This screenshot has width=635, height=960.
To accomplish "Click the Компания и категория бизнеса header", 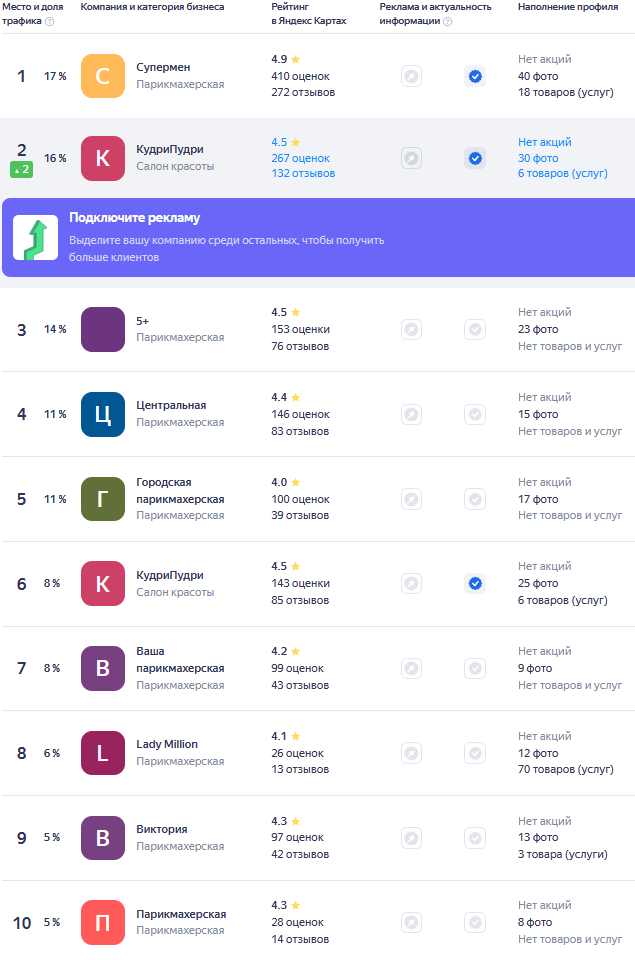I will tap(152, 7).
